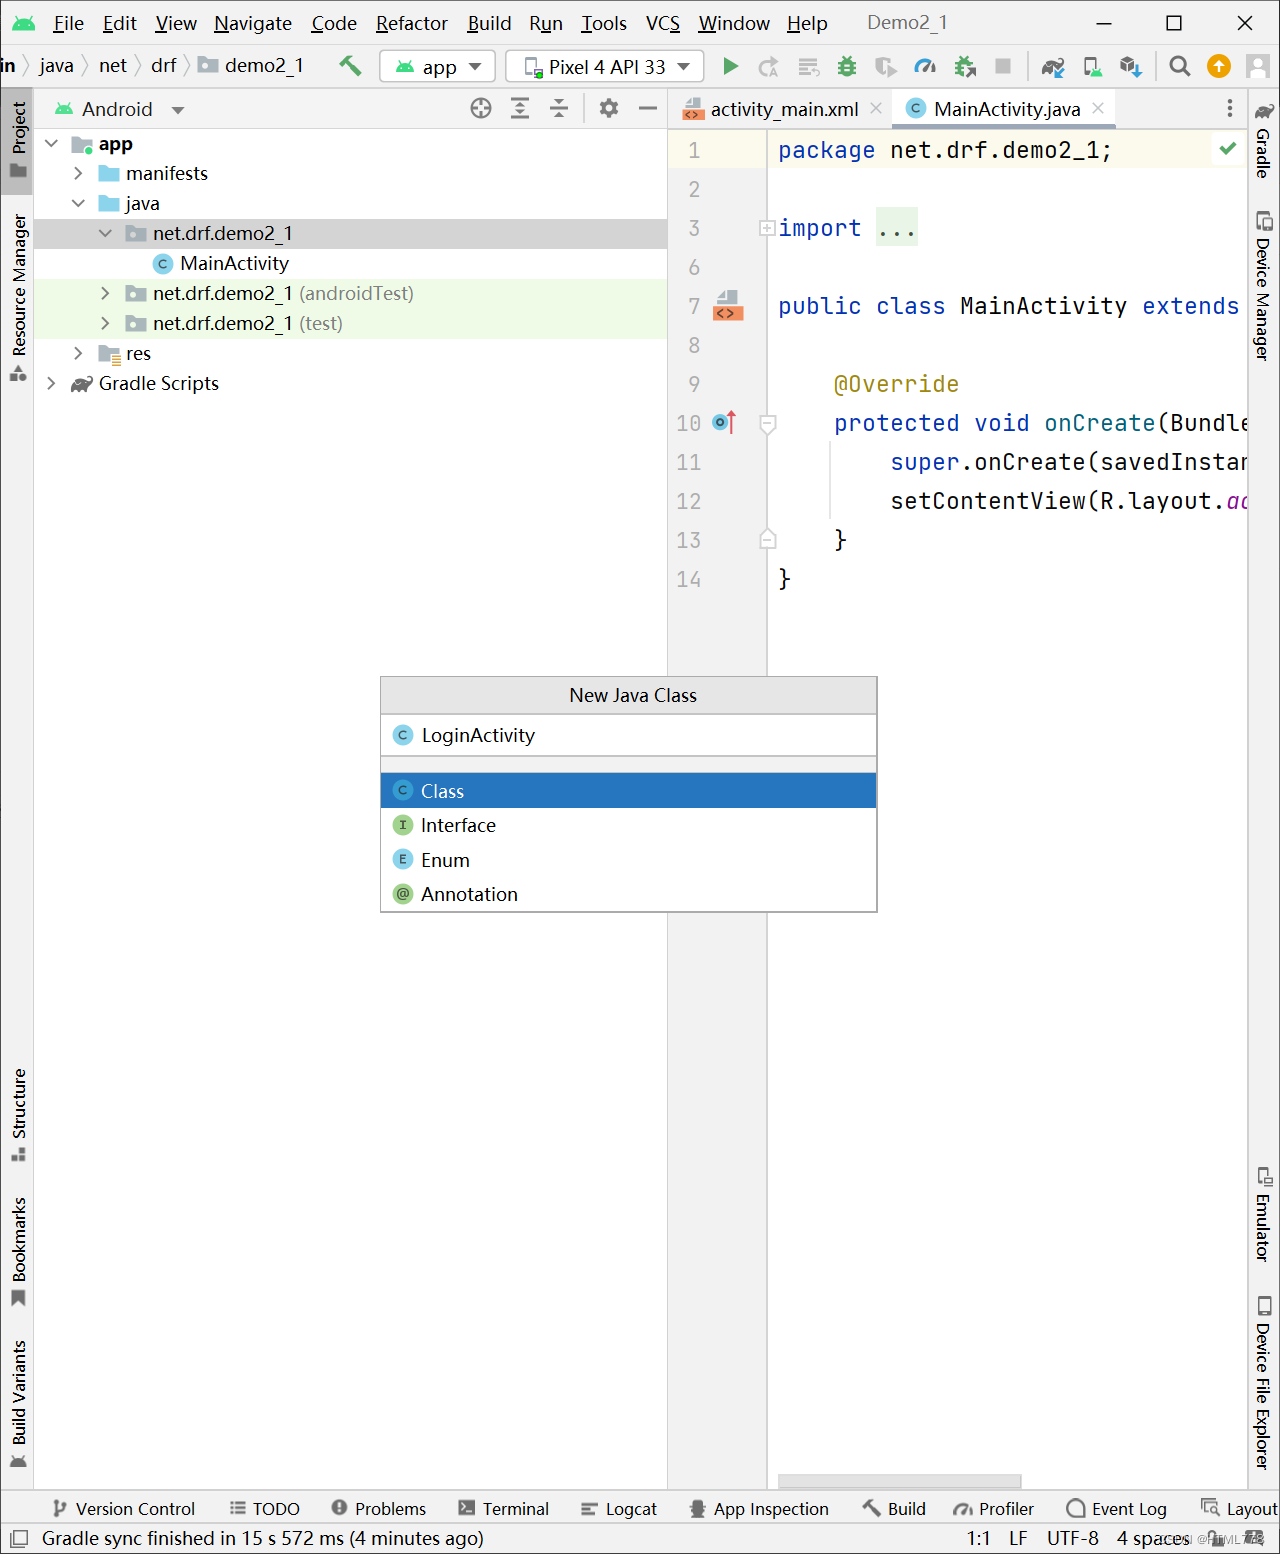Click Select Opened File target icon
This screenshot has height=1554, width=1280.
(x=481, y=108)
